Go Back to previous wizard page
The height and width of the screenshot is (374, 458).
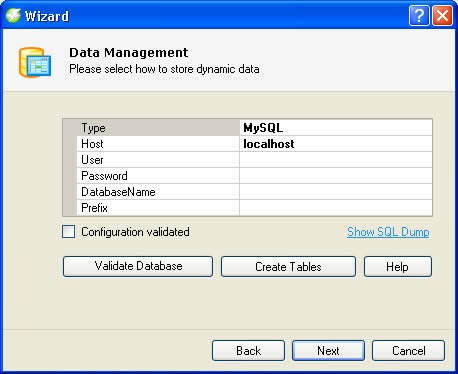[x=248, y=350]
